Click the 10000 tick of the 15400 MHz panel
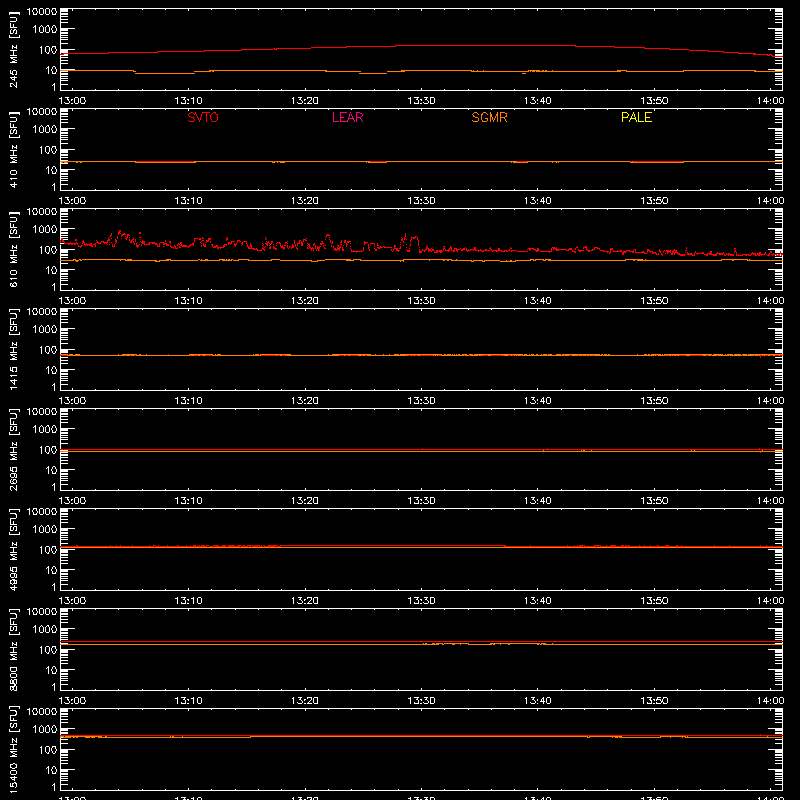This screenshot has height=800, width=800. click(x=42, y=712)
